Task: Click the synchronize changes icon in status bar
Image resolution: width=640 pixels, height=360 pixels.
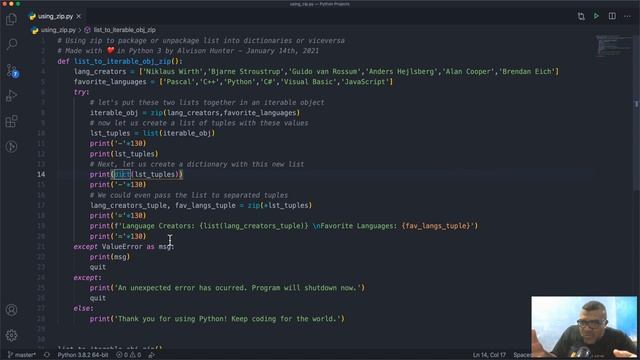Action: [47, 355]
